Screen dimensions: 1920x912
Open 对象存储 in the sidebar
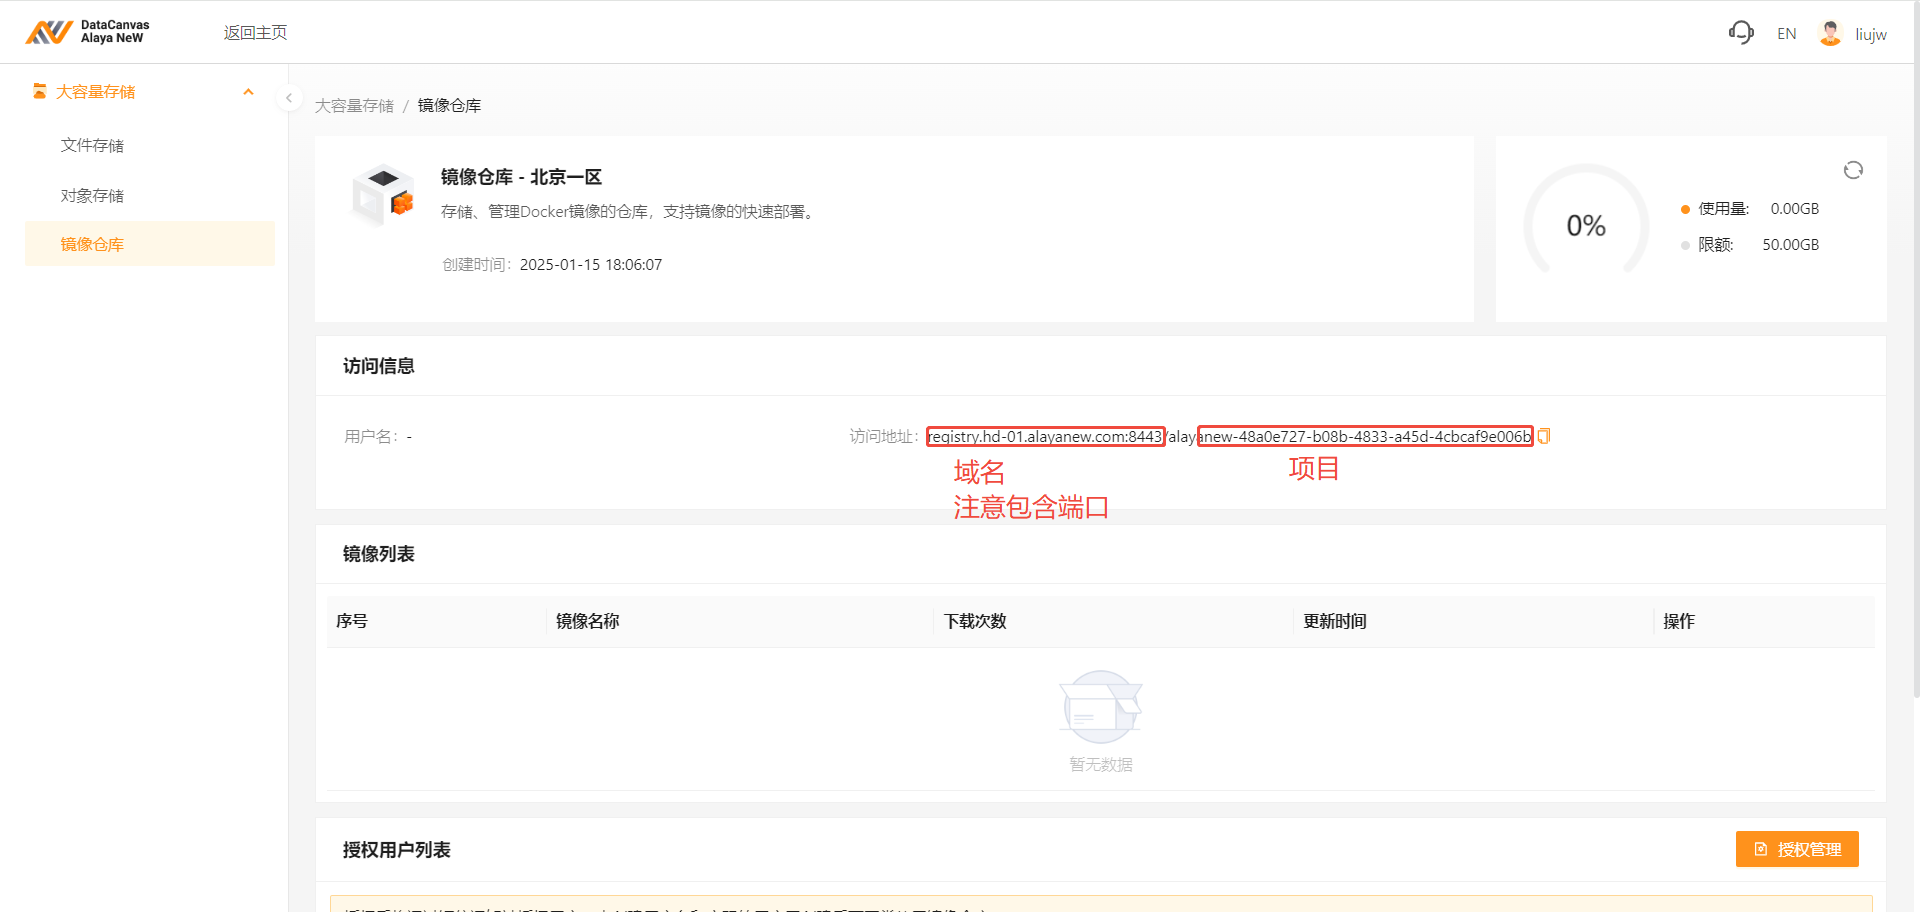(92, 196)
